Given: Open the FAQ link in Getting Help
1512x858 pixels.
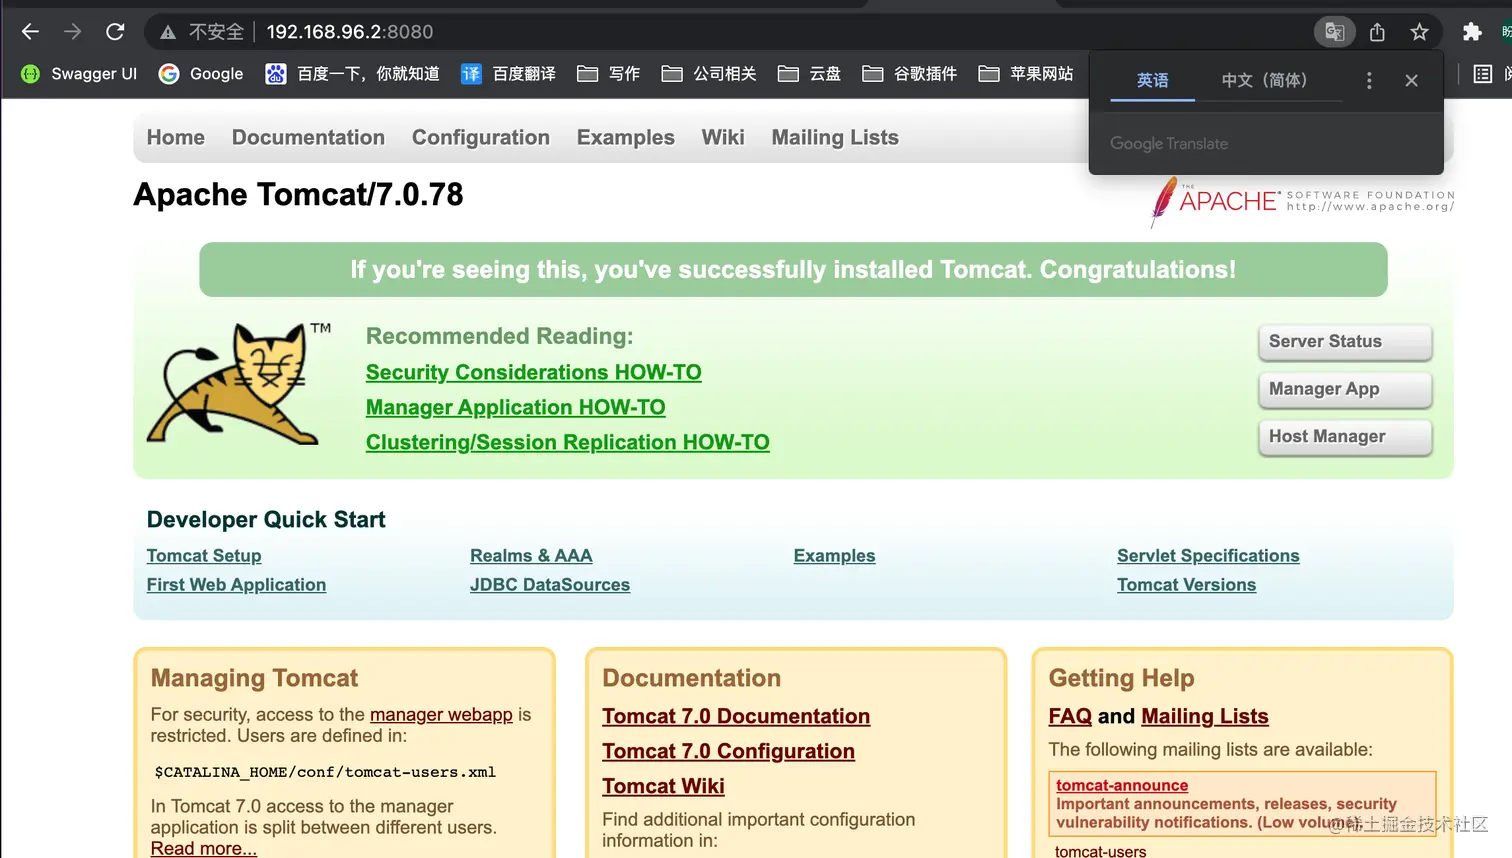Looking at the screenshot, I should pyautogui.click(x=1070, y=717).
